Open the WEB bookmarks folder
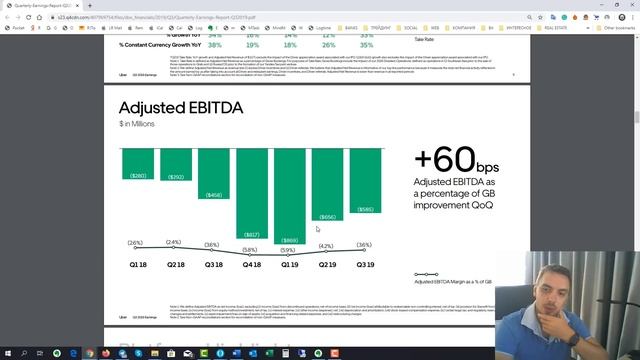This screenshot has width=640, height=360. click(431, 28)
